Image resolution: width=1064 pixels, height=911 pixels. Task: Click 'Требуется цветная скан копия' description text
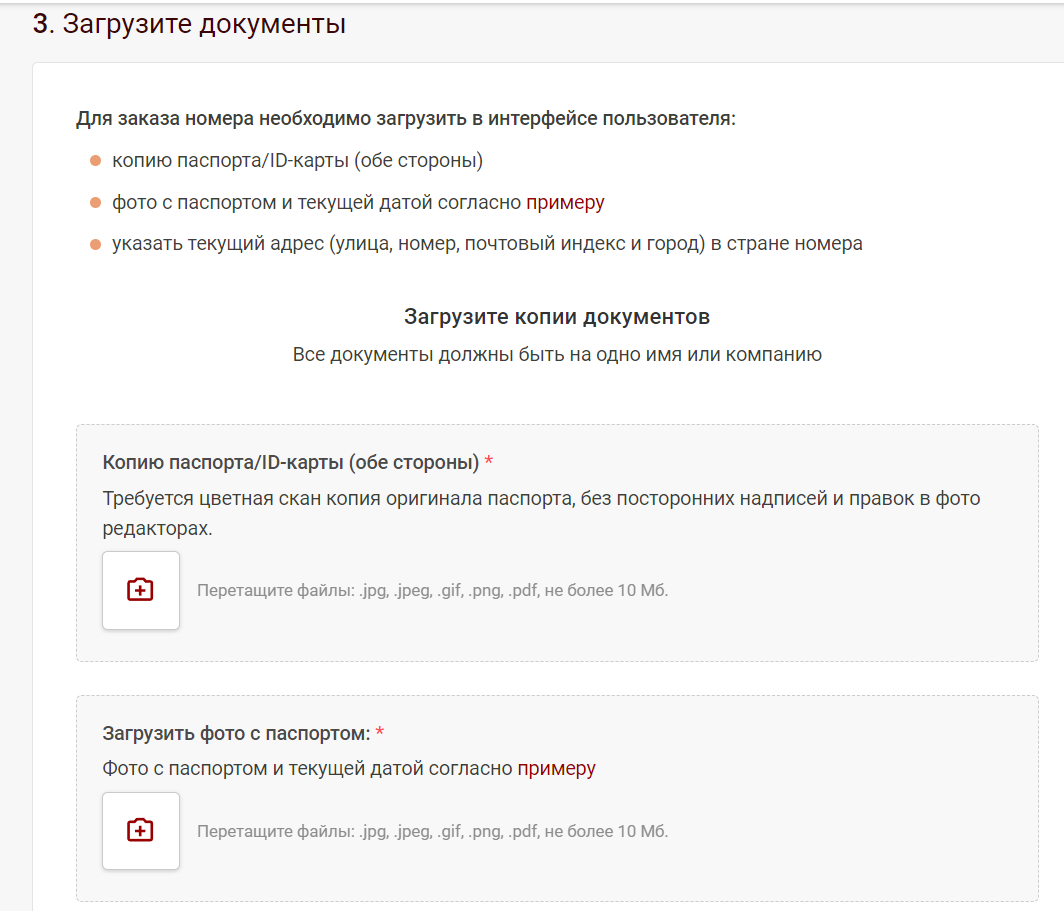540,498
